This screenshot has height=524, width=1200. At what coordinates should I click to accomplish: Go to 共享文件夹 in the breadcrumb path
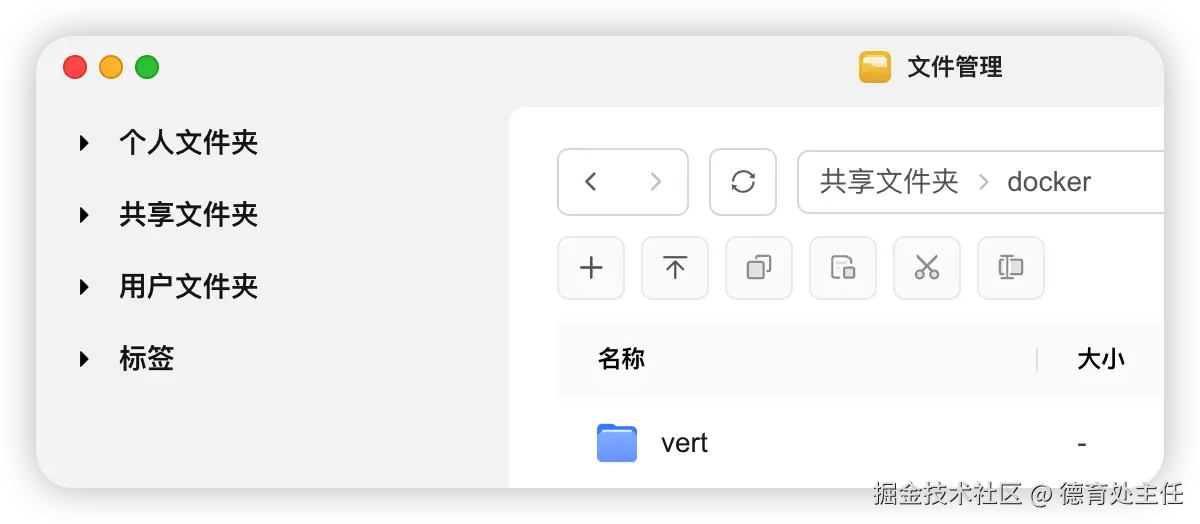[x=889, y=182]
